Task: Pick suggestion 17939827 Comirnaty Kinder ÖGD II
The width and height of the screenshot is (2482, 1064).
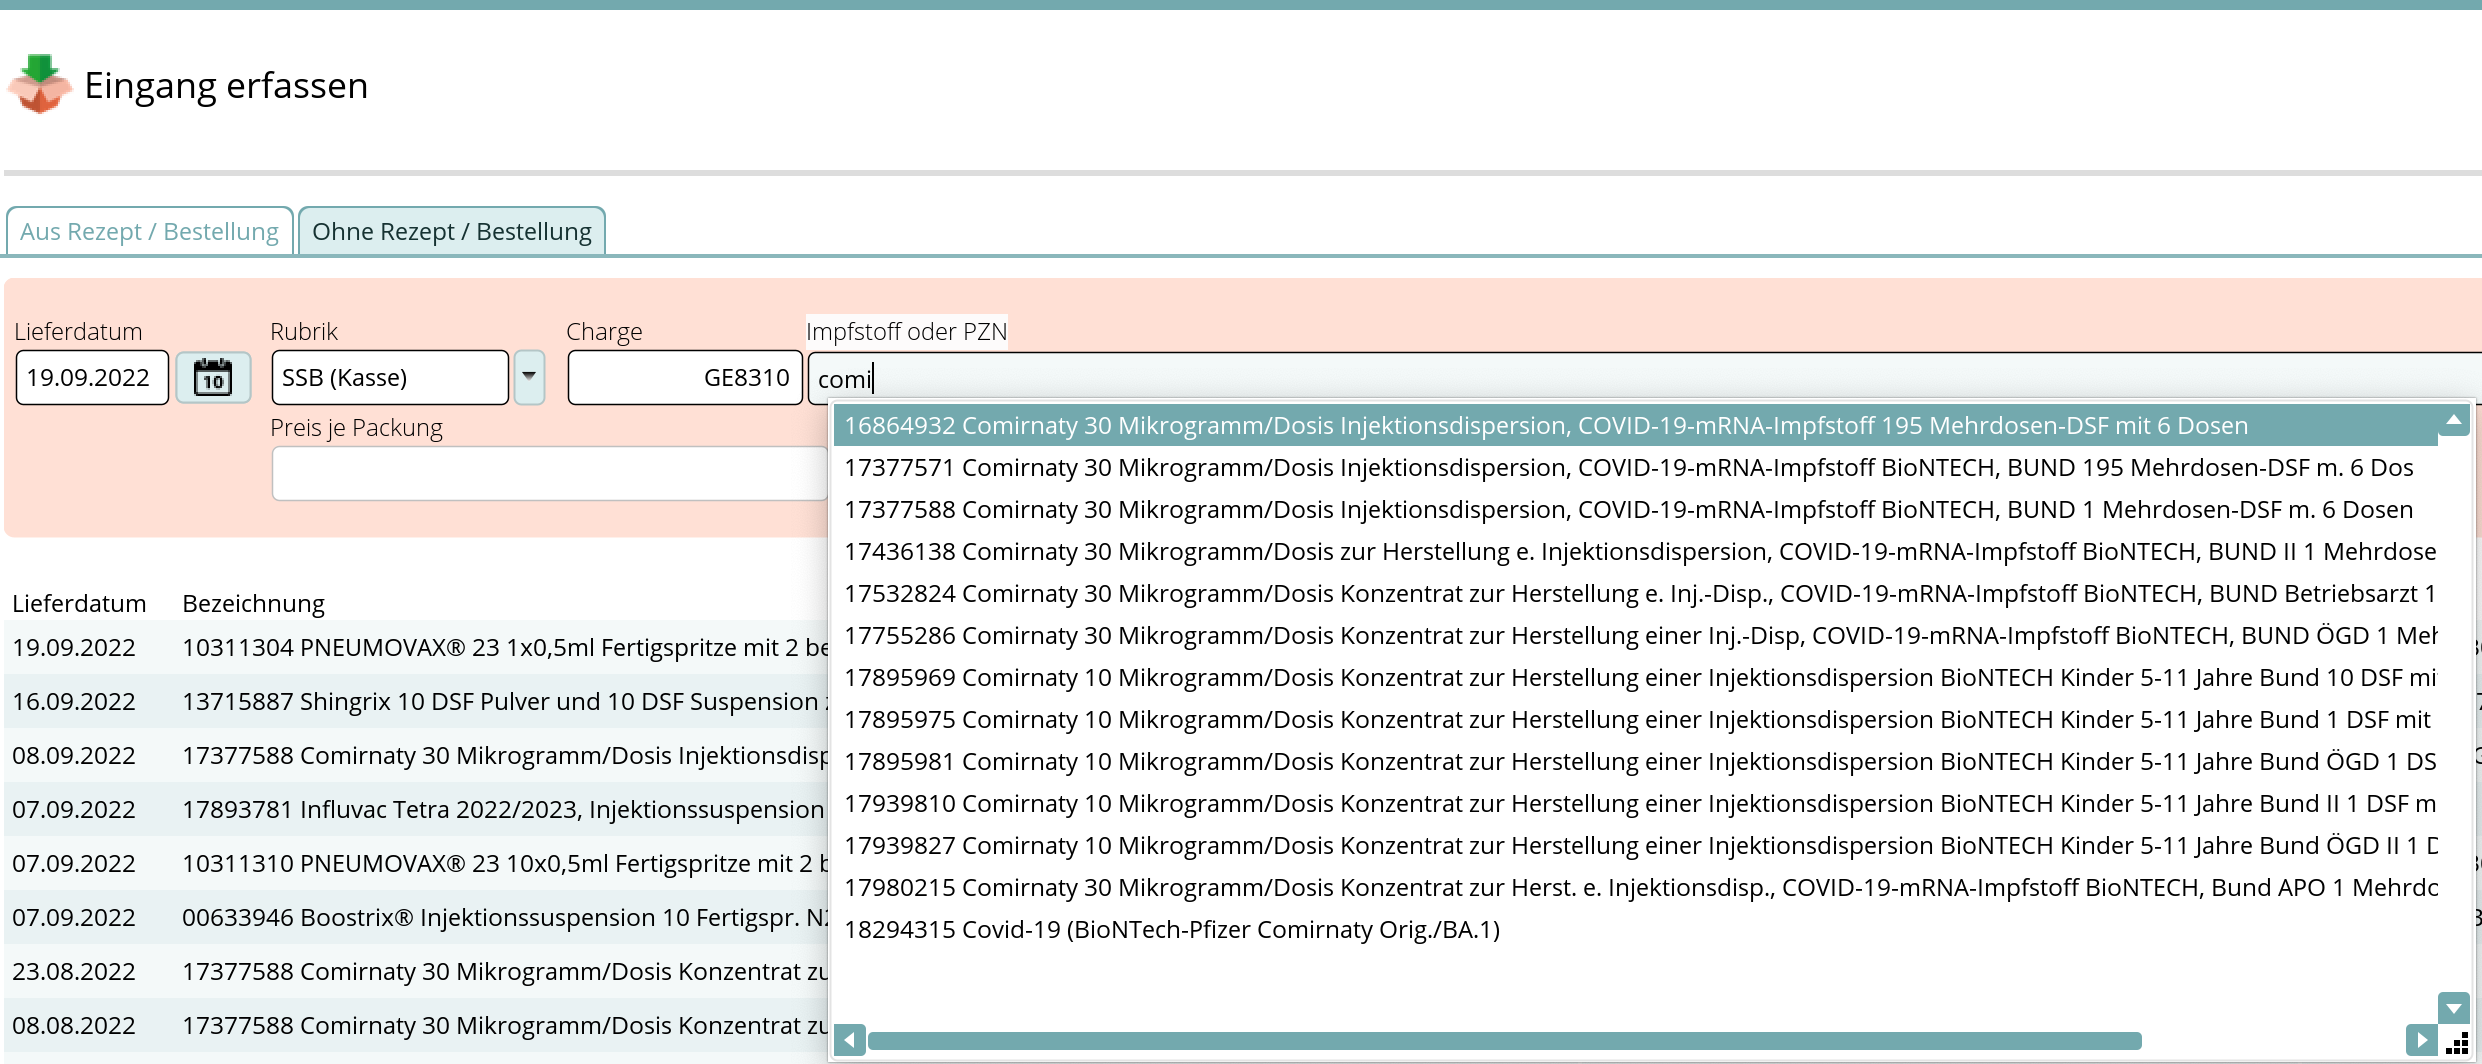Action: (1636, 846)
